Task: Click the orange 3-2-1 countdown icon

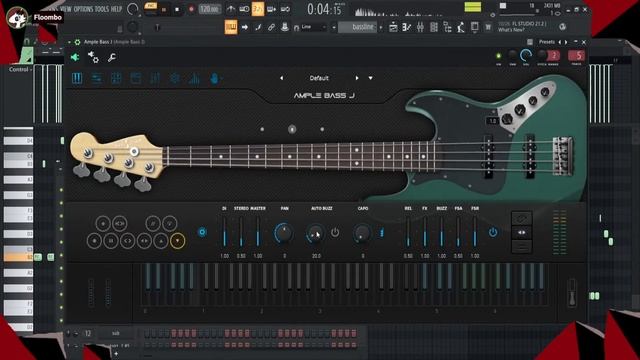Action: [258, 9]
